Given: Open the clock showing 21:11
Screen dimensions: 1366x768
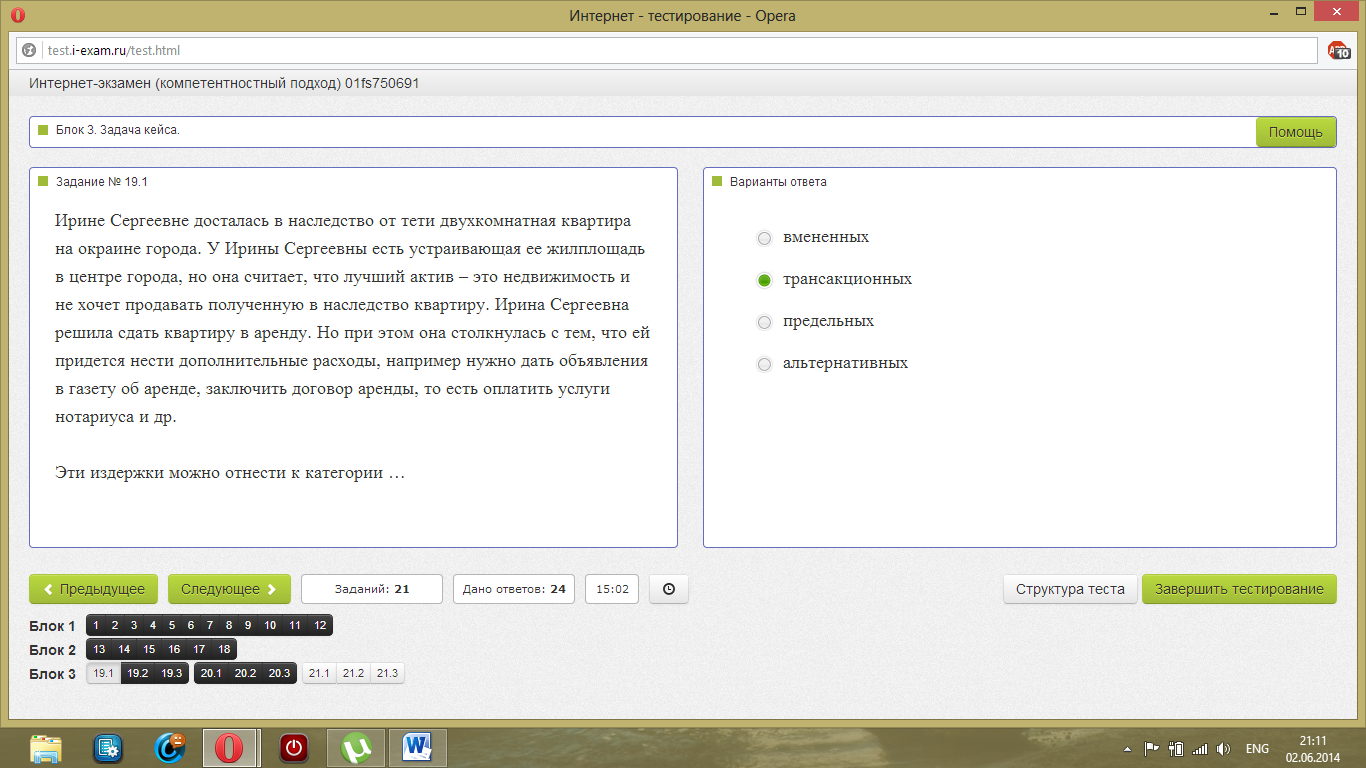Looking at the screenshot, I should pos(1313,748).
